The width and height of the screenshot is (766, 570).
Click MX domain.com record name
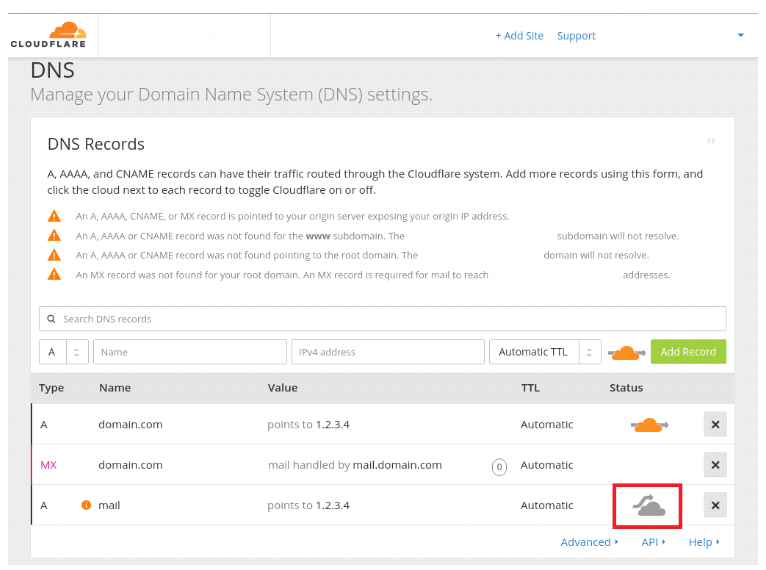pos(130,465)
